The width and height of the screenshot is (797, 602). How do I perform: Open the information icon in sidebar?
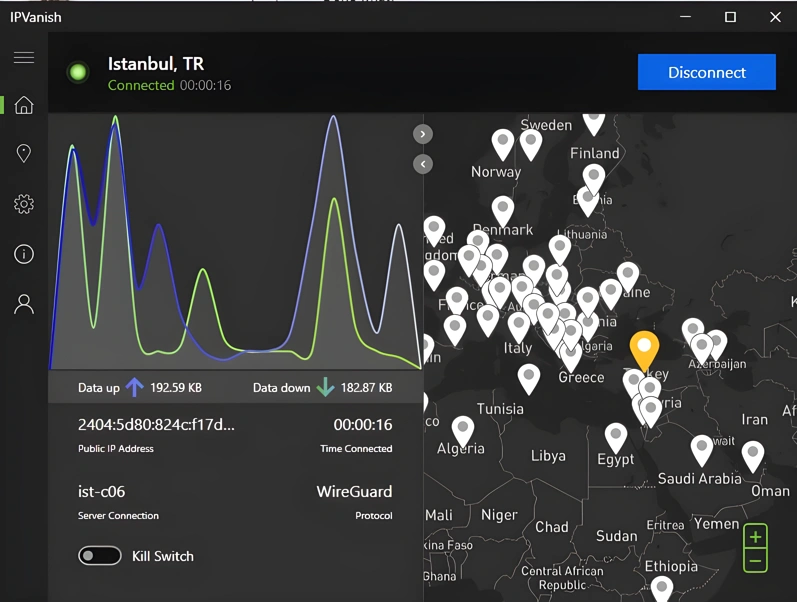(x=24, y=254)
